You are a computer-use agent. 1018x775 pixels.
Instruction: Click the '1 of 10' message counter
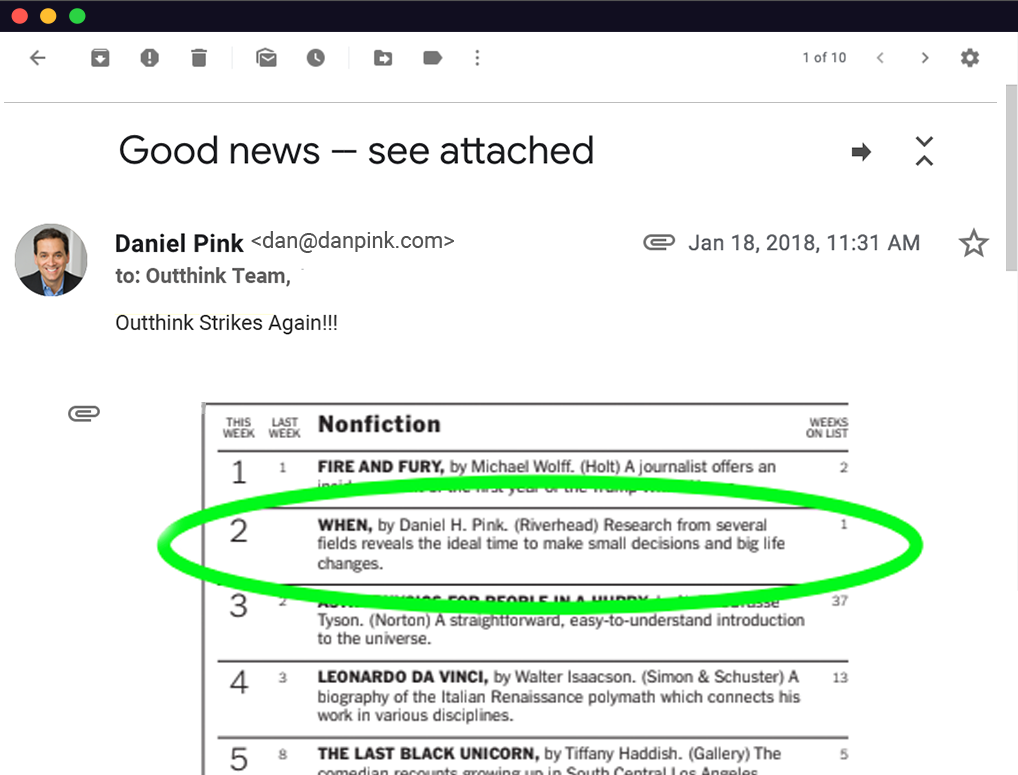[825, 58]
